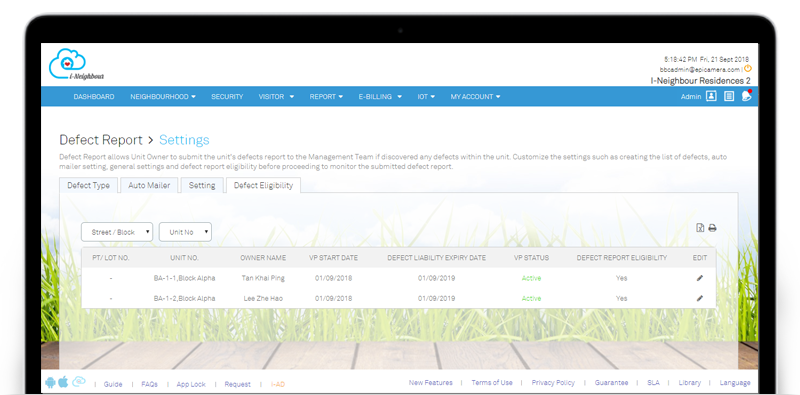The width and height of the screenshot is (800, 395).
Task: Go to DASHBOARD in navigation bar
Action: 94,96
